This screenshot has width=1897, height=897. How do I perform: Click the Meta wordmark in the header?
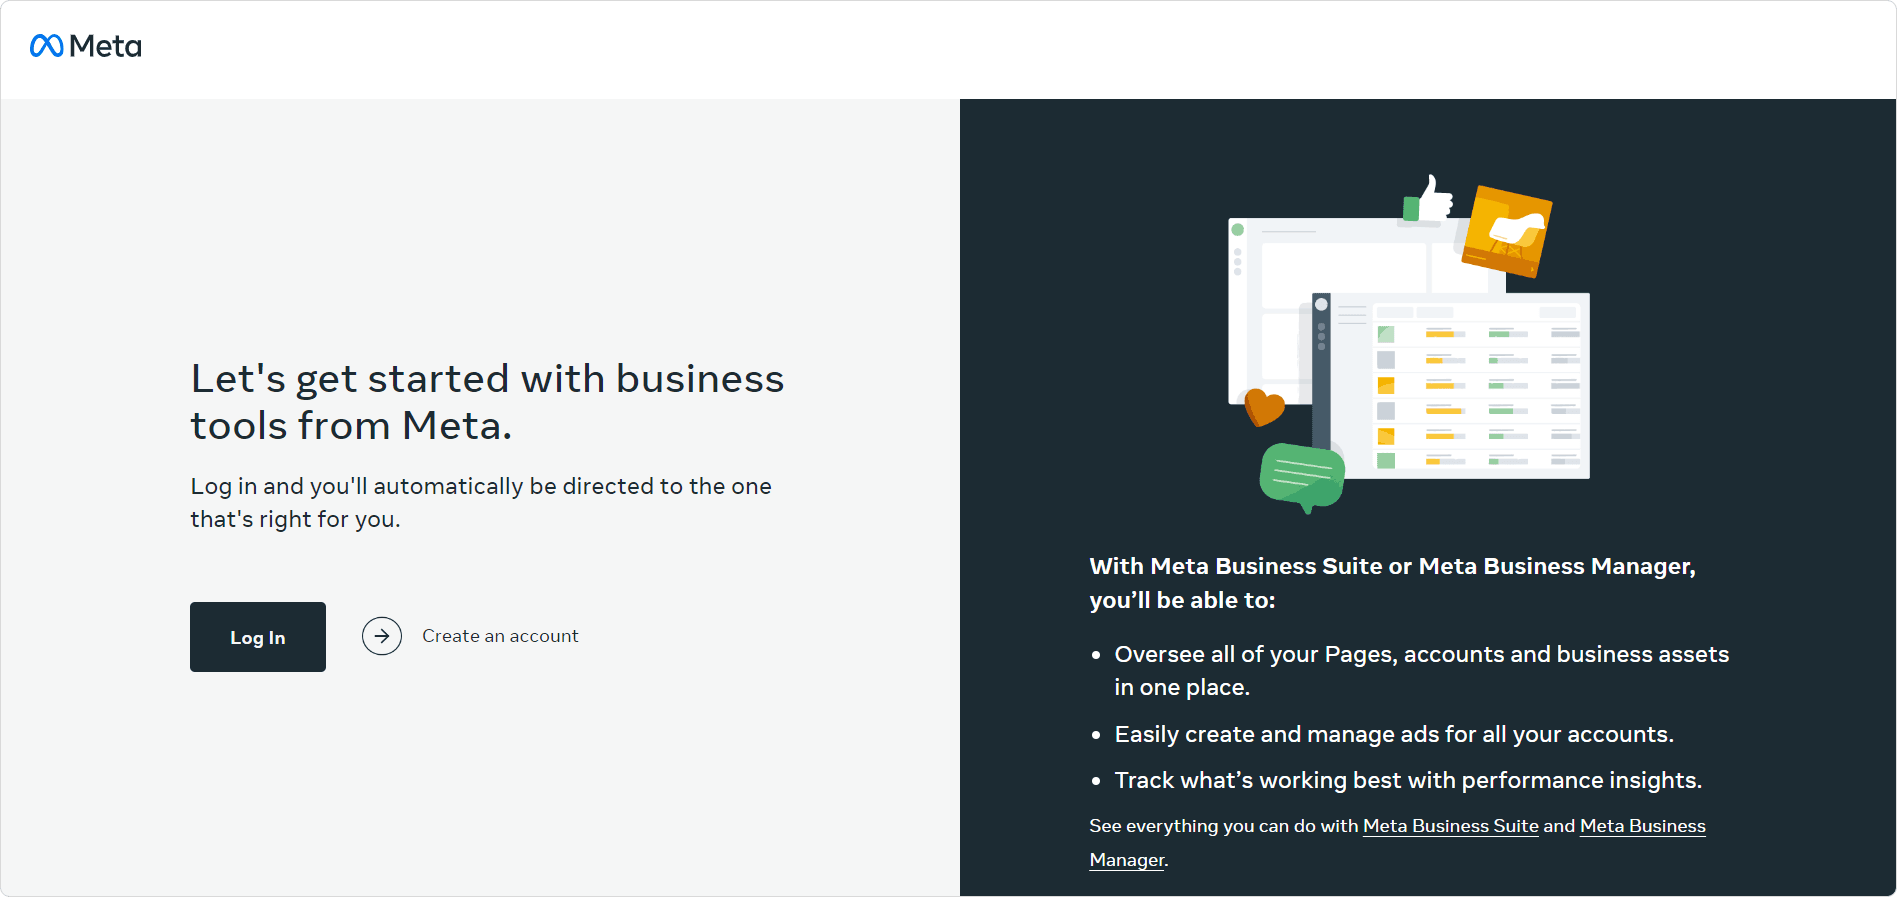tap(105, 47)
